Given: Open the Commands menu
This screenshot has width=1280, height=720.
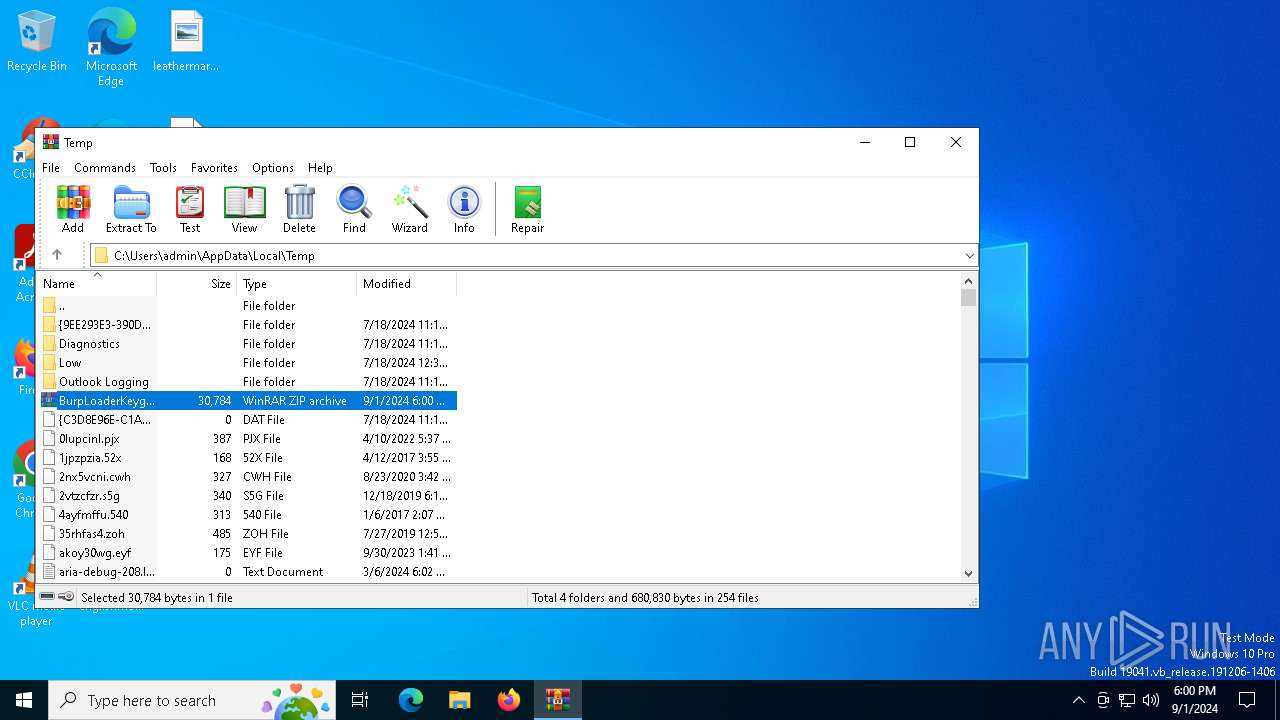Looking at the screenshot, I should click(105, 168).
